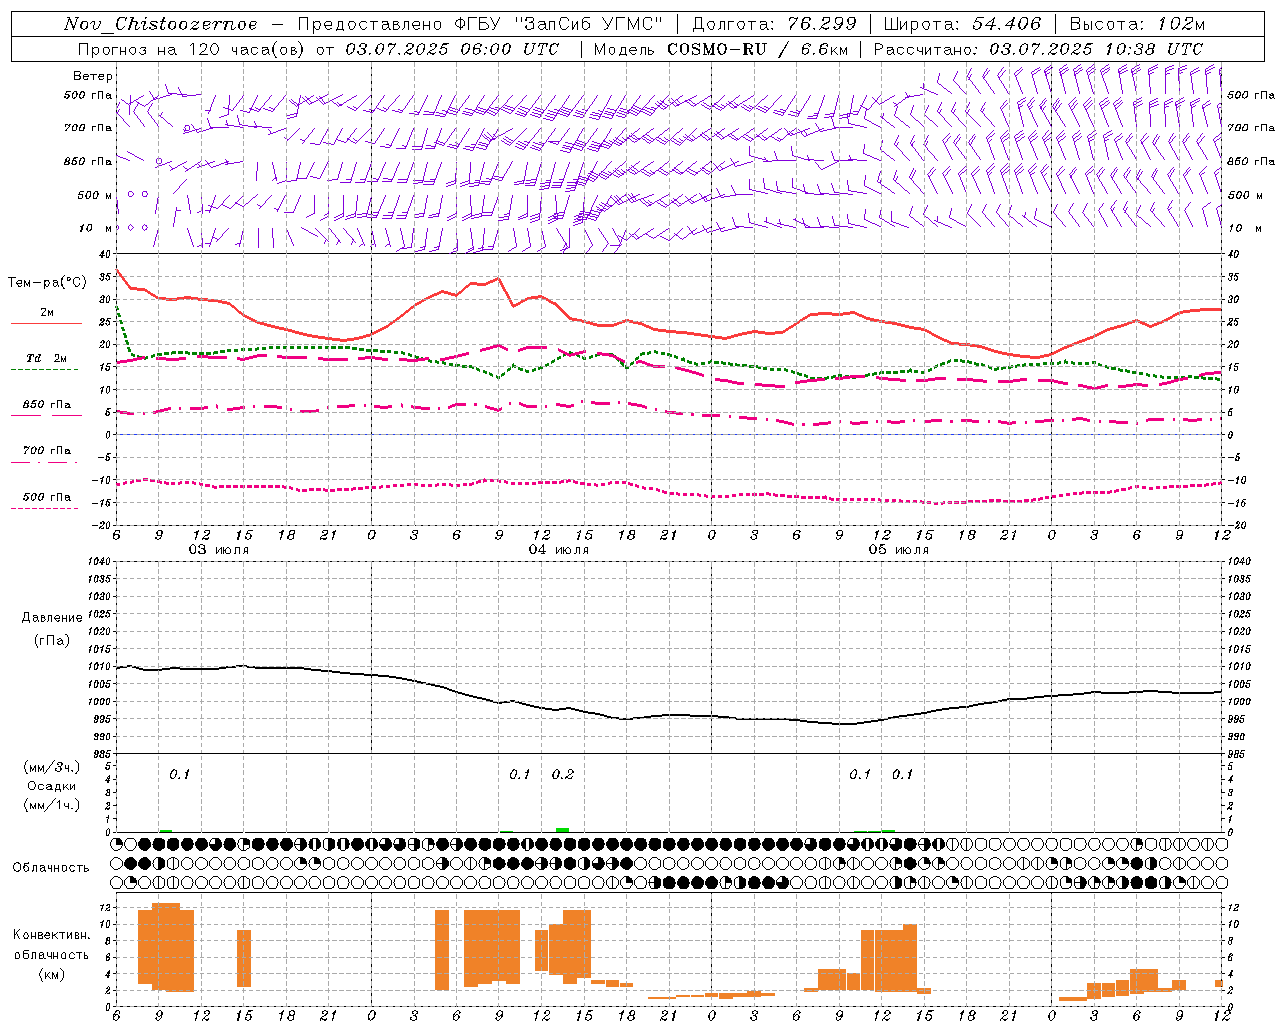Click the longitude value Долгота: 76.299
This screenshot has width=1280, height=1024.
click(774, 24)
